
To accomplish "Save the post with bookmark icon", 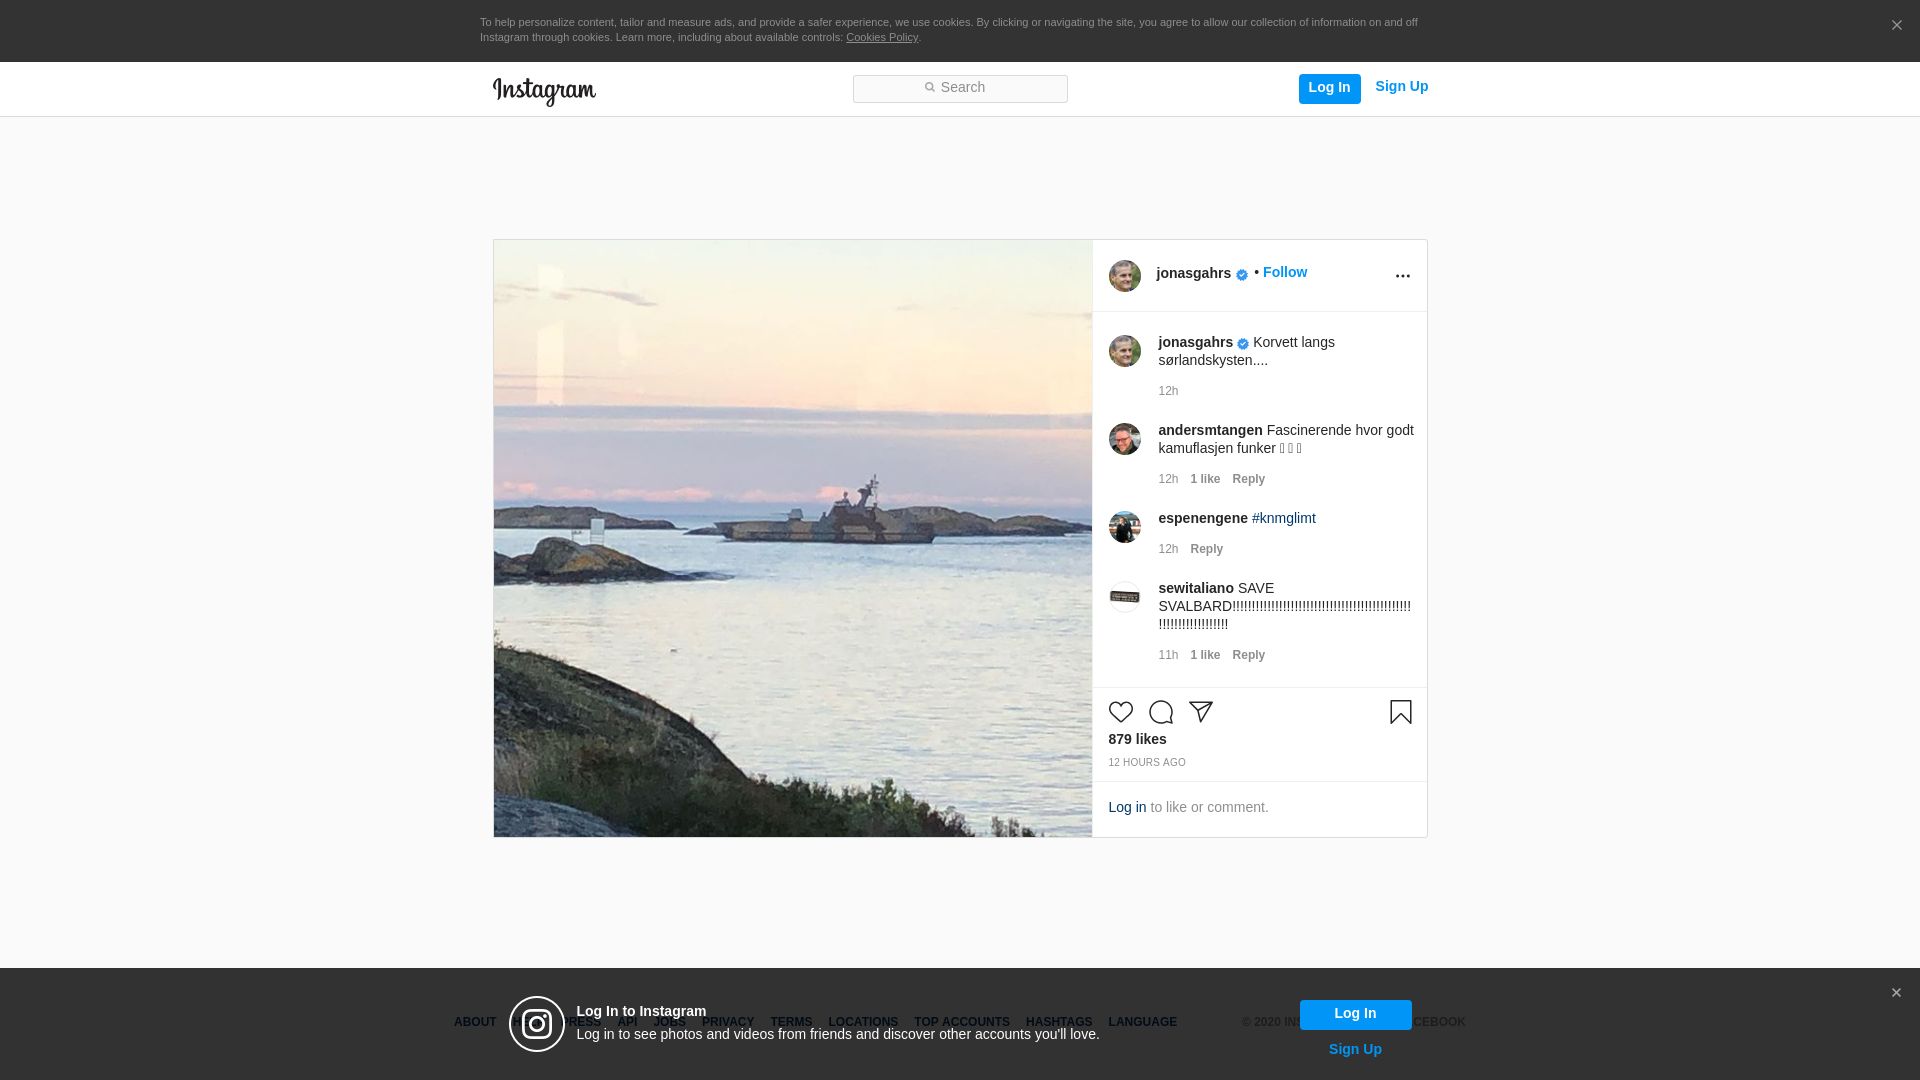I will [x=1400, y=712].
